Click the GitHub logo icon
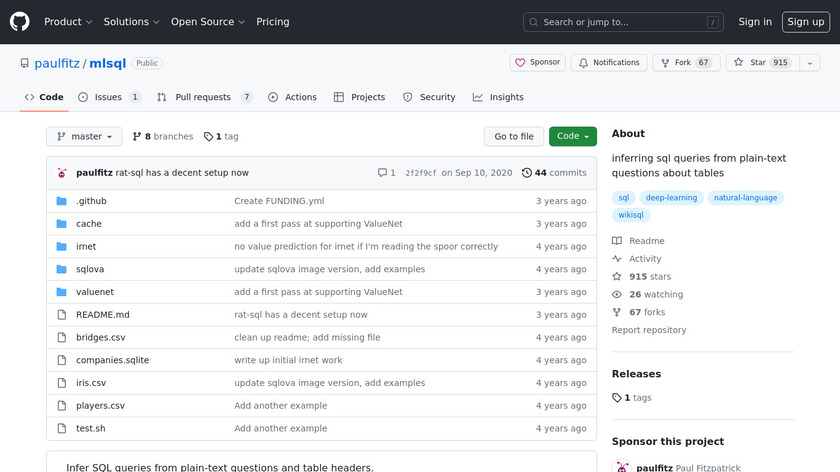 tap(20, 21)
